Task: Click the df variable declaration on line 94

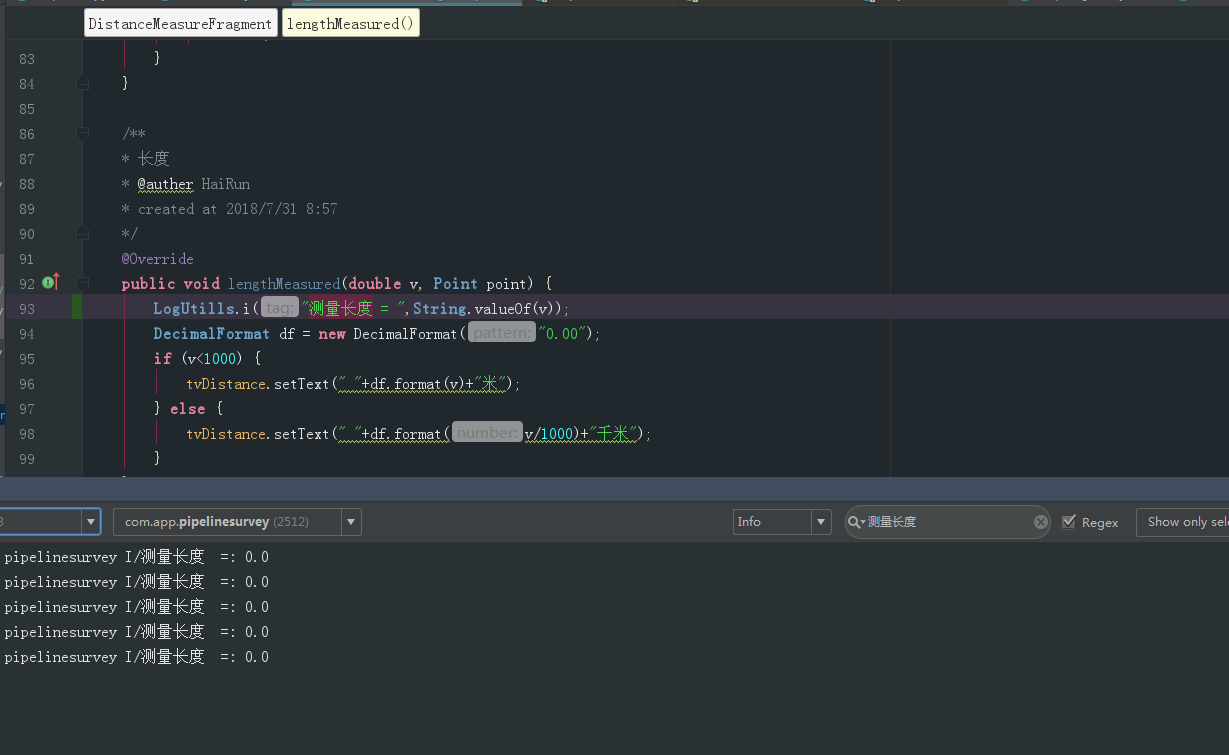Action: click(287, 334)
